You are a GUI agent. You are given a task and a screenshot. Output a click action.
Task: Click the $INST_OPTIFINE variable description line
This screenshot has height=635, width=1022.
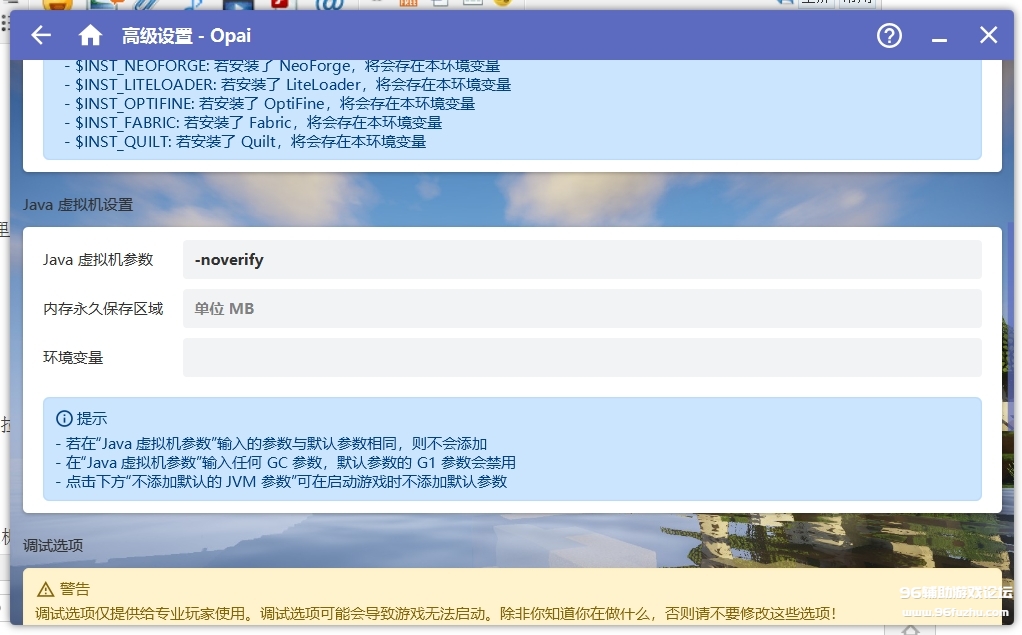tap(275, 104)
